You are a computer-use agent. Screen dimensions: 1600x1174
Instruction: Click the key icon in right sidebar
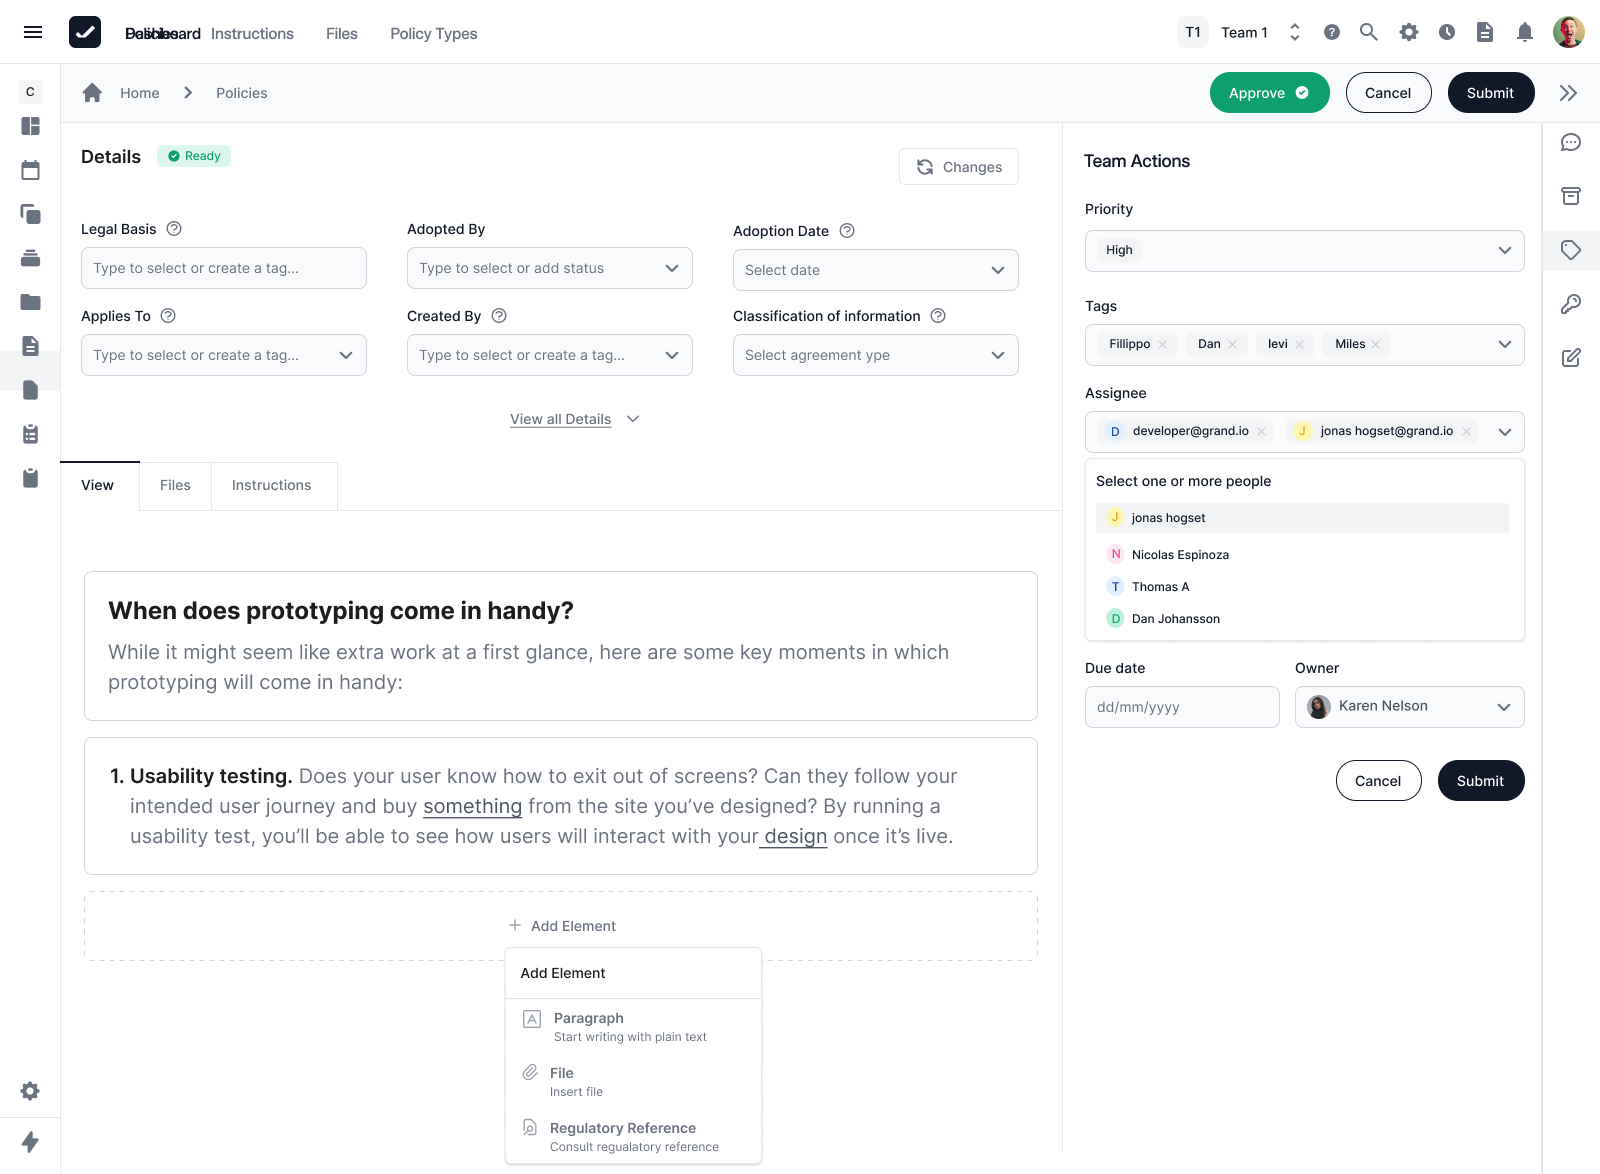click(1570, 304)
